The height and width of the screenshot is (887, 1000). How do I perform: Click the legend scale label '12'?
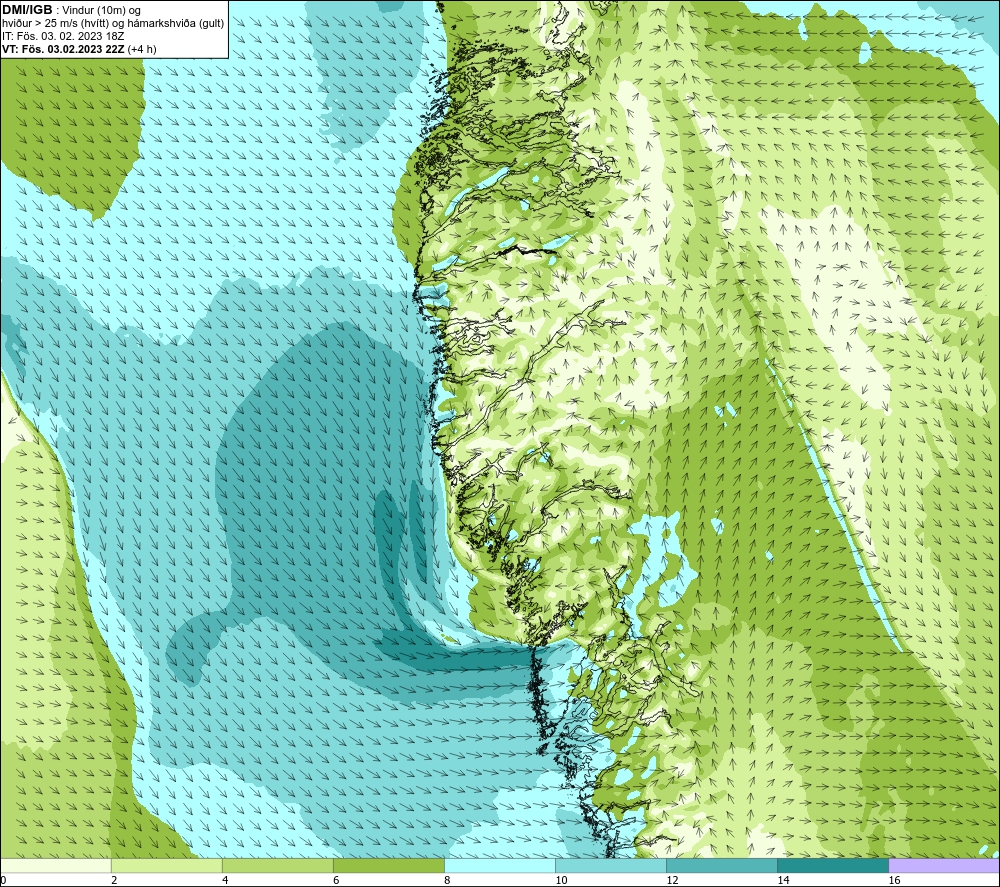pos(672,881)
